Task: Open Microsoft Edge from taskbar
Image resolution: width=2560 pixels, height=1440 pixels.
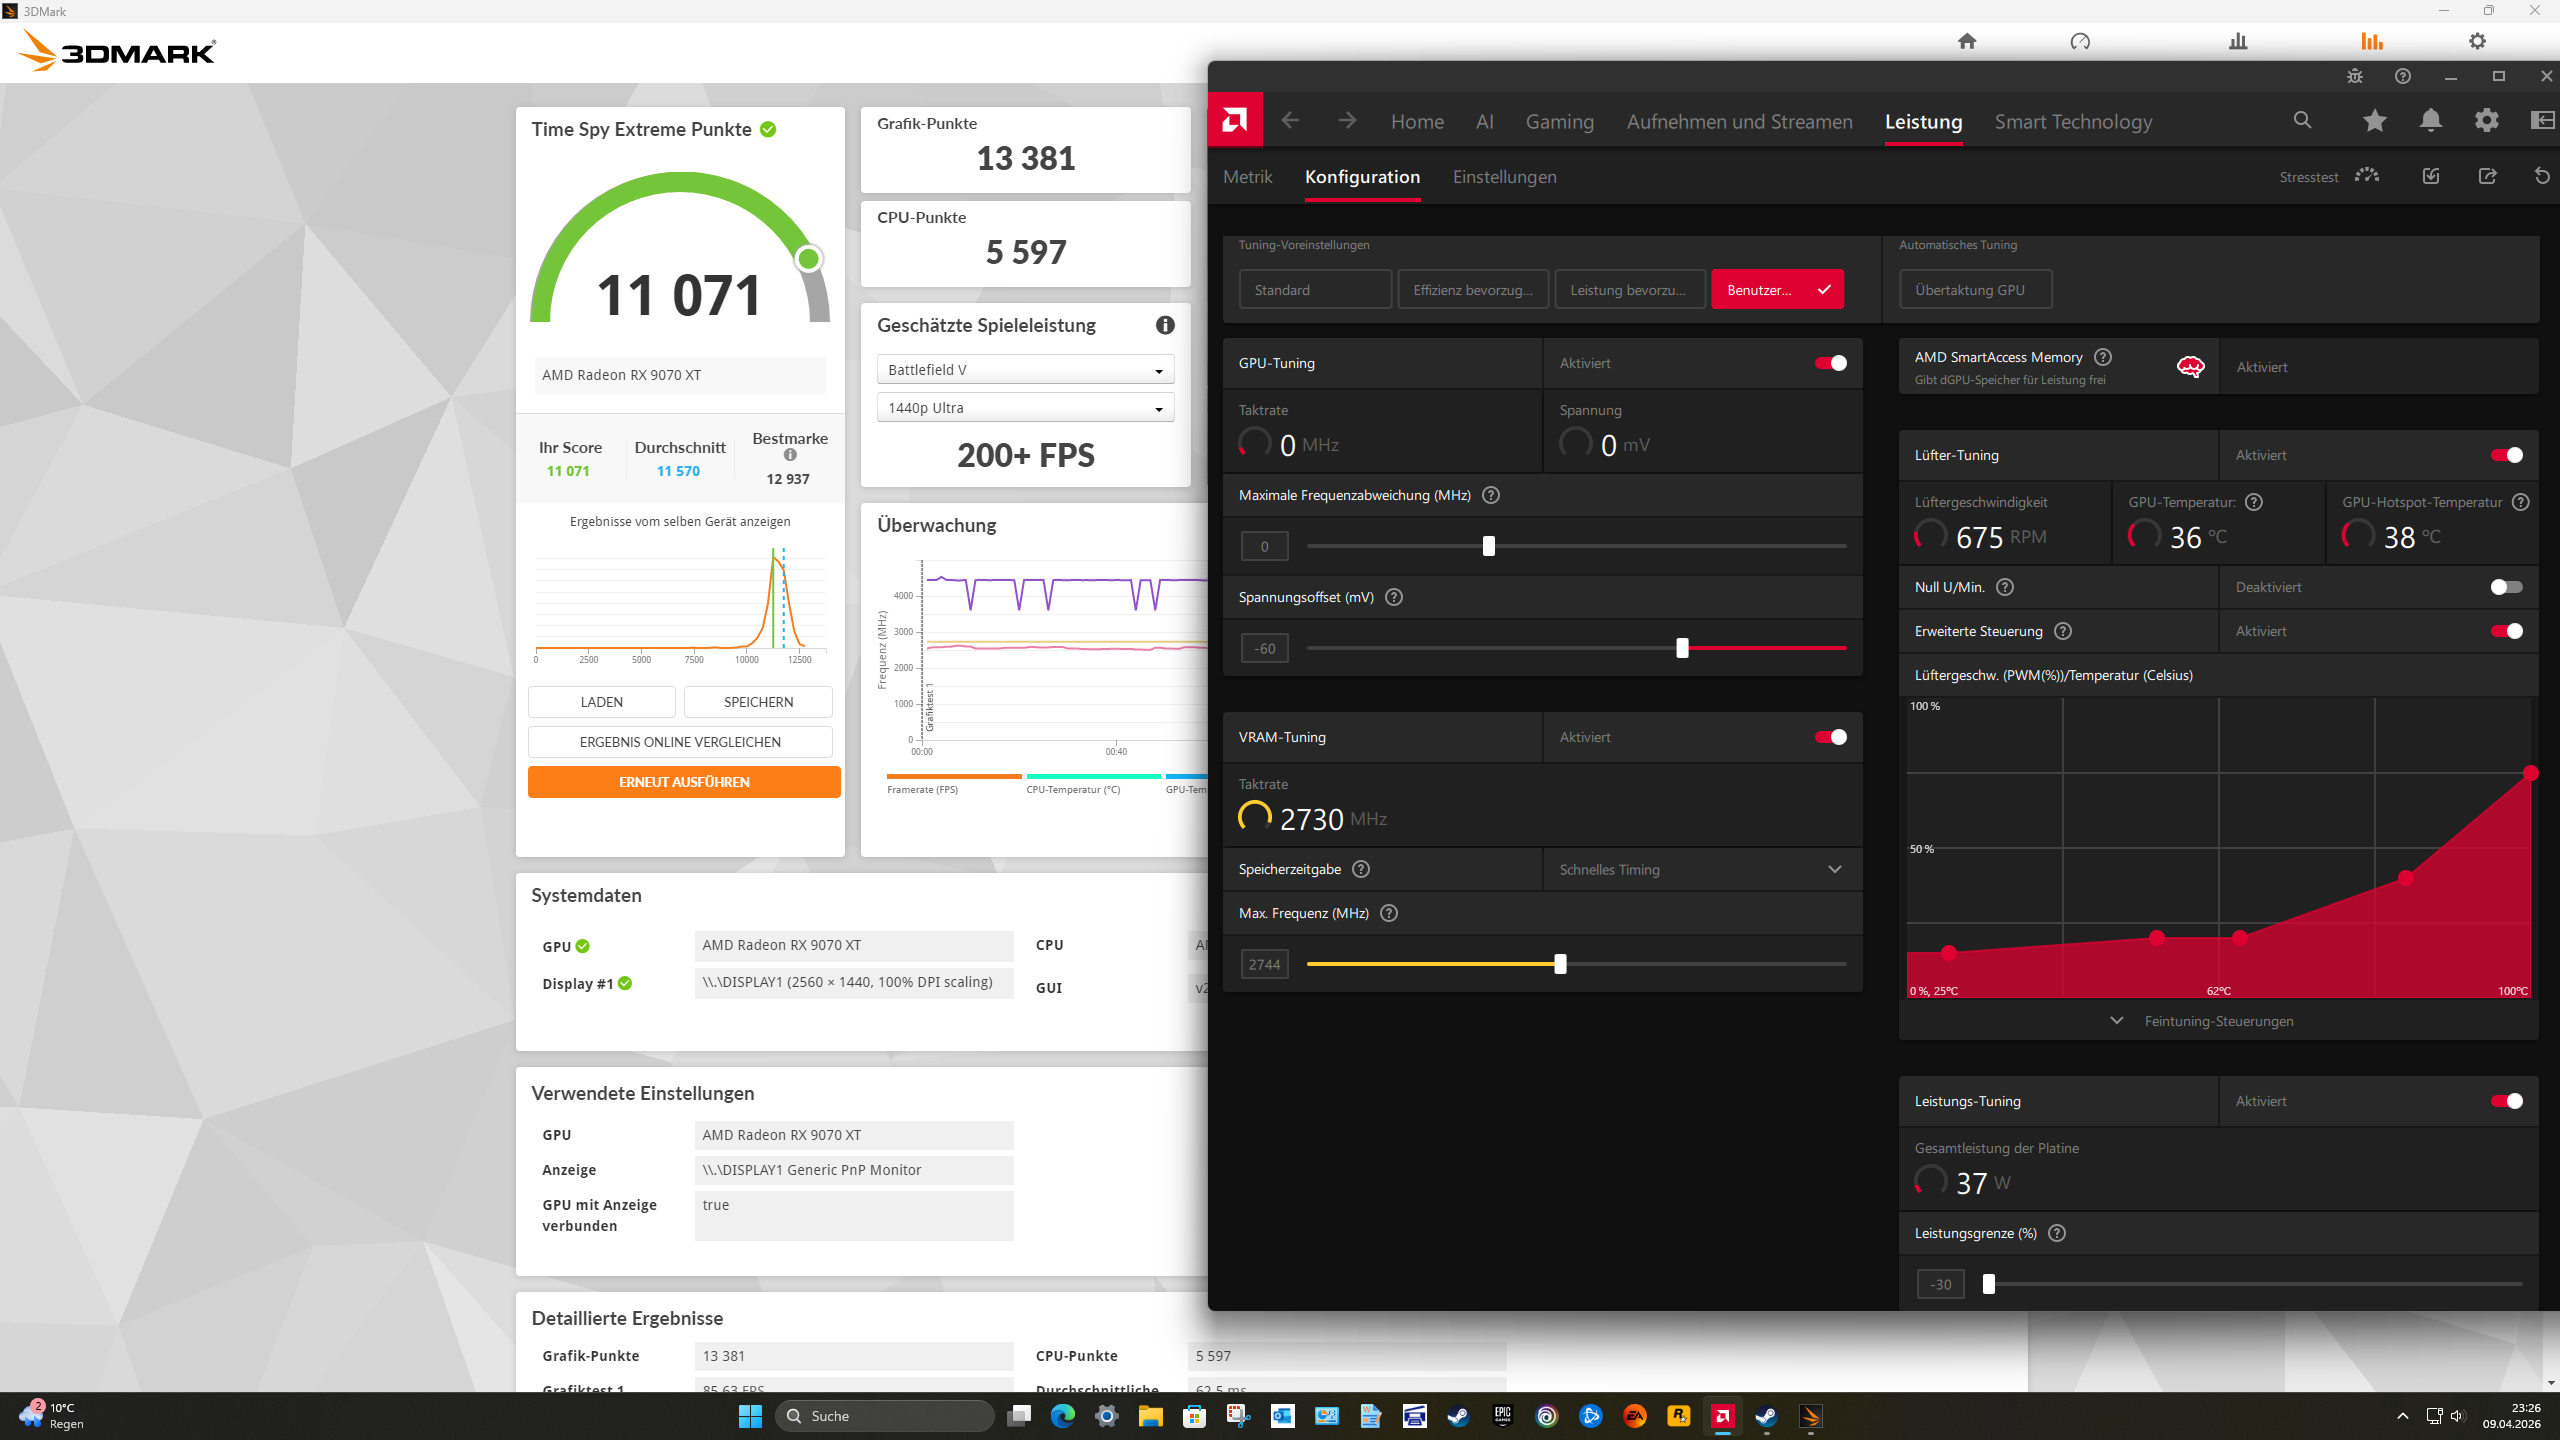Action: [1062, 1416]
